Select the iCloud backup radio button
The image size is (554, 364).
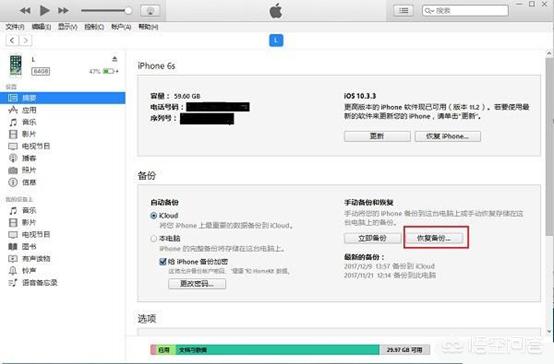154,216
